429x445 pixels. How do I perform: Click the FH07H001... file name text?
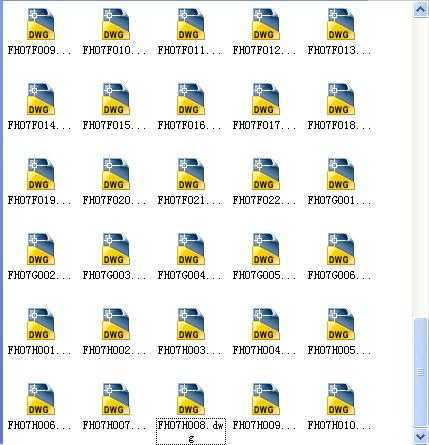(39, 350)
